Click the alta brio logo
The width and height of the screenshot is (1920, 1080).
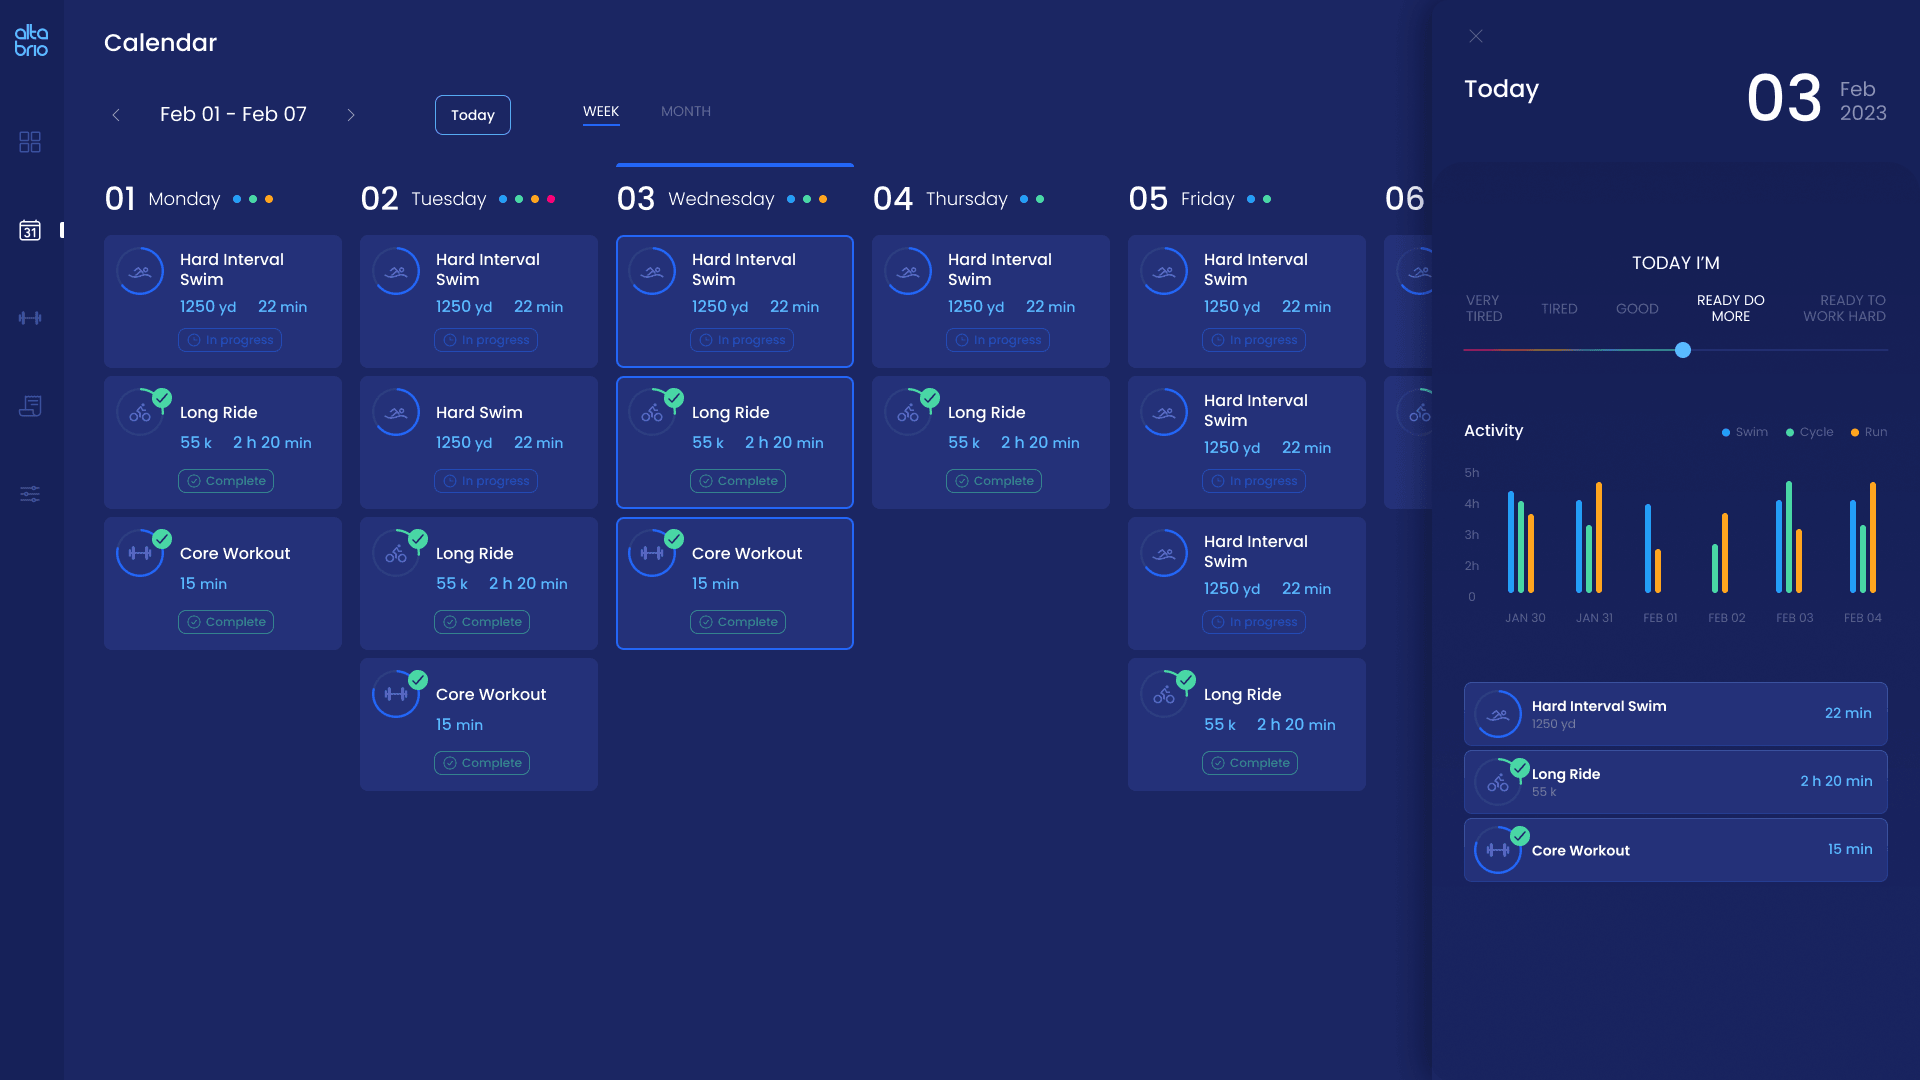coord(31,40)
